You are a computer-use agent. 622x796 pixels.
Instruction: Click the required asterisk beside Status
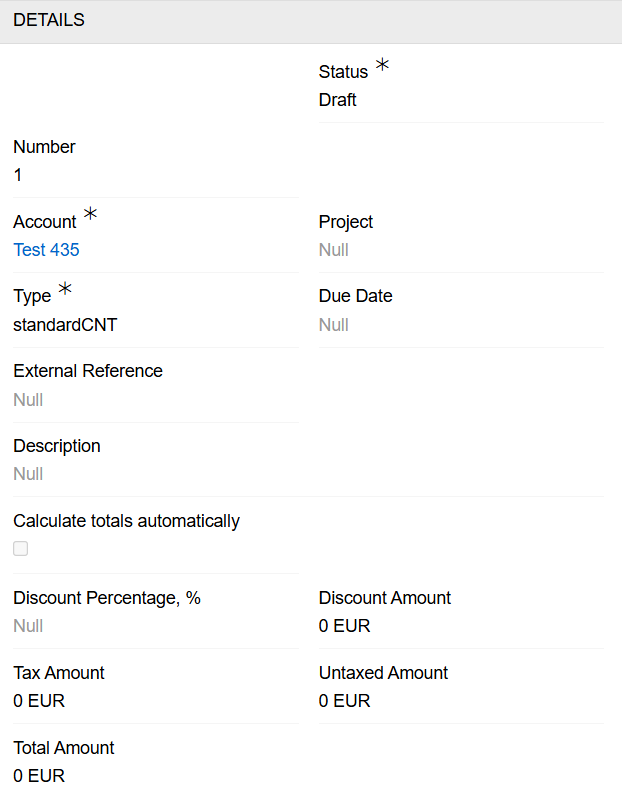tap(382, 66)
